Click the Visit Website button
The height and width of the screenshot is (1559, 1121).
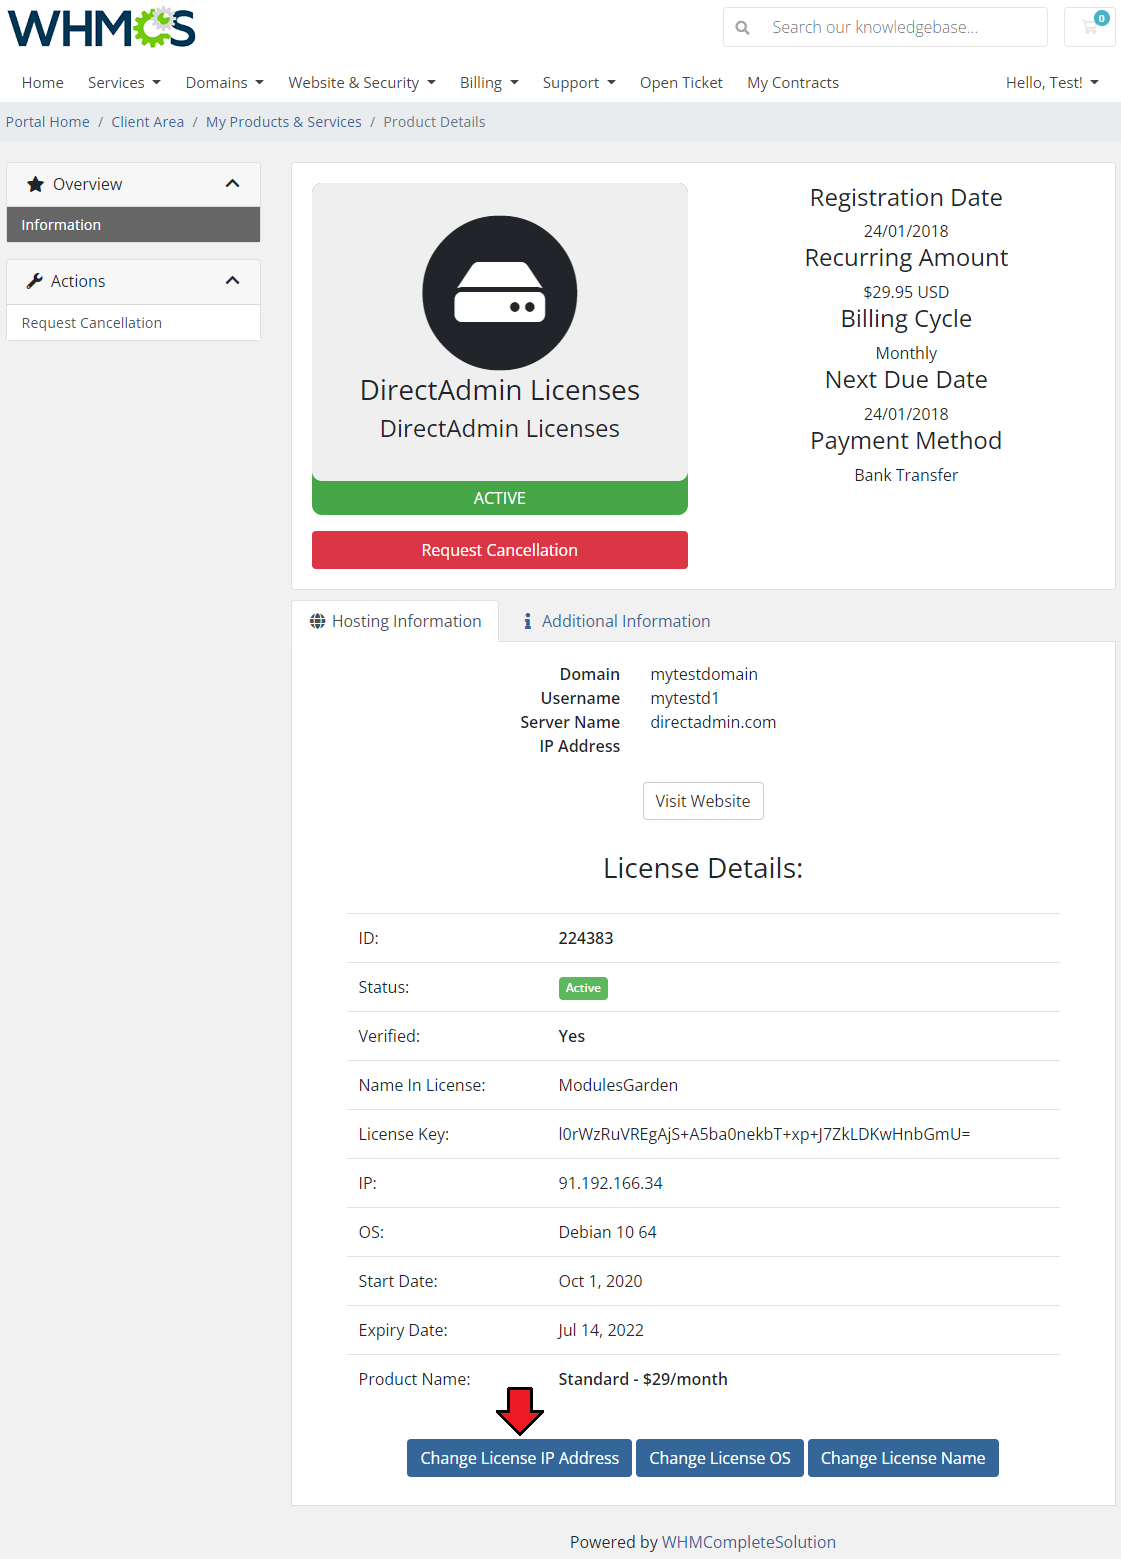tap(703, 801)
